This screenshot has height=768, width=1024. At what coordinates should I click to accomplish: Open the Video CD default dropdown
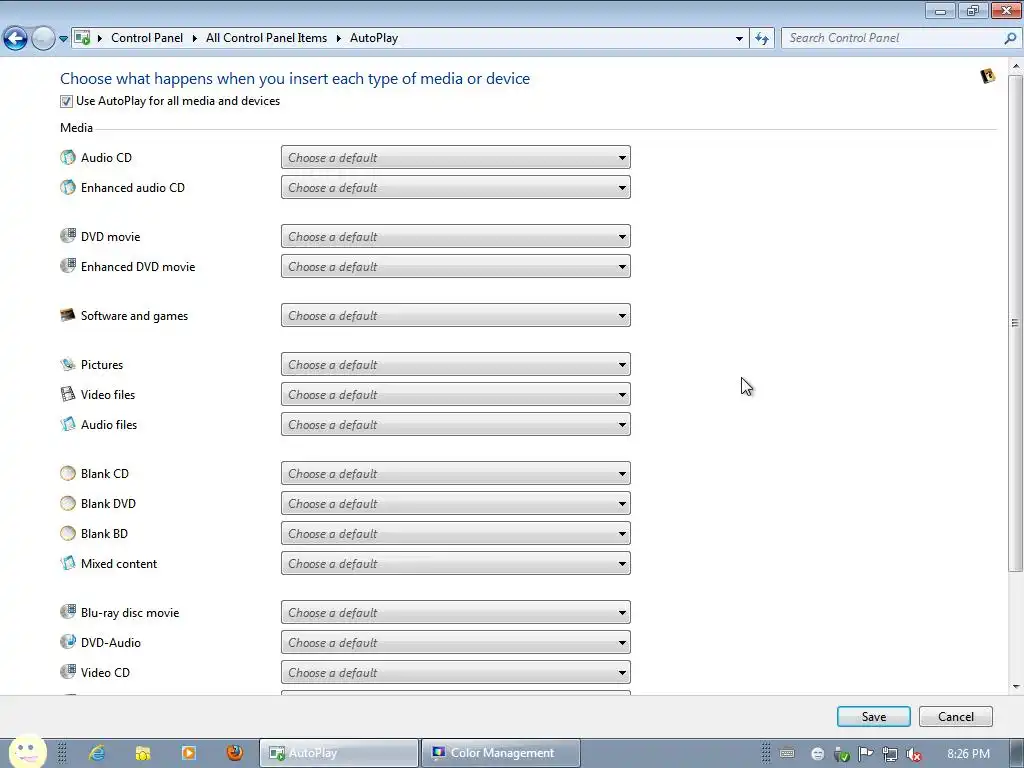[x=456, y=673]
